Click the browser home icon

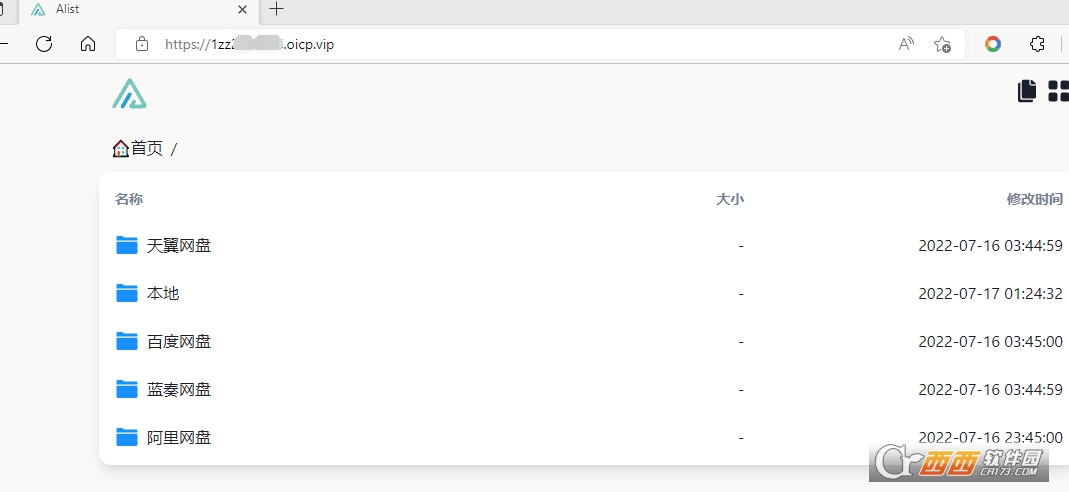tap(88, 44)
